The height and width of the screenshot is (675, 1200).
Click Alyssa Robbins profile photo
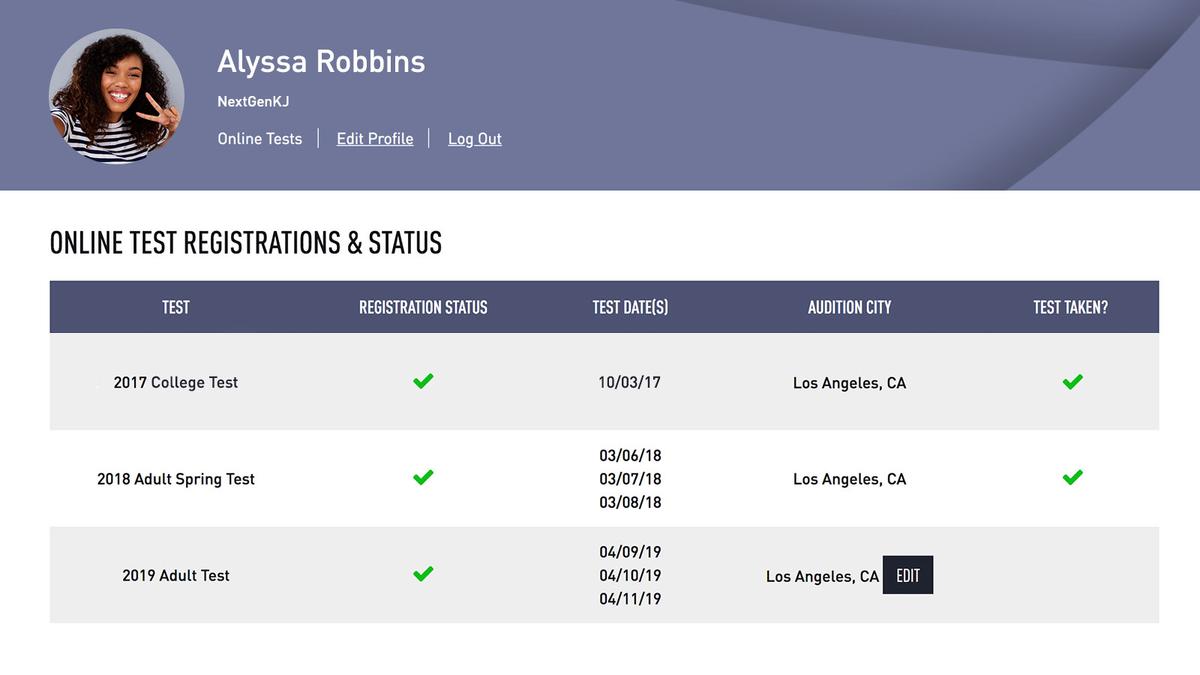coord(116,96)
